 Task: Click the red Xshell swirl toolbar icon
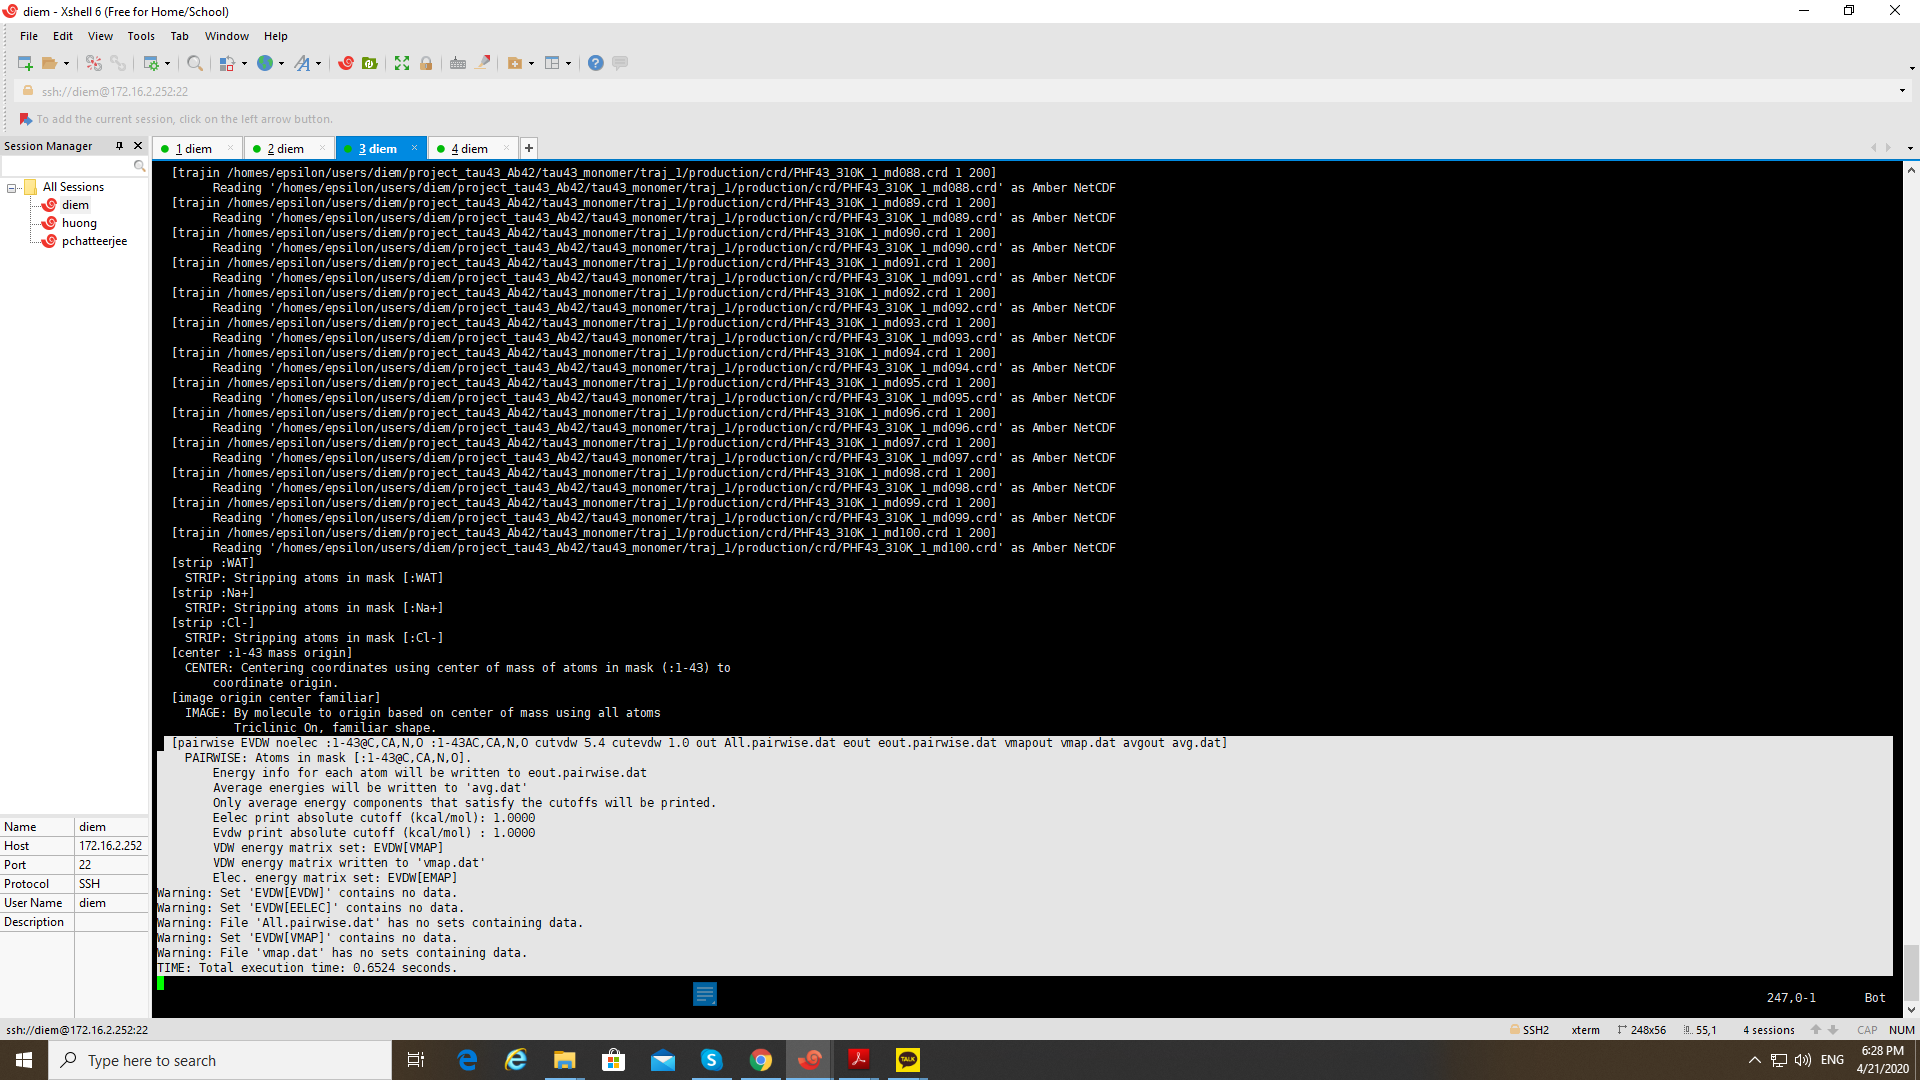346,63
